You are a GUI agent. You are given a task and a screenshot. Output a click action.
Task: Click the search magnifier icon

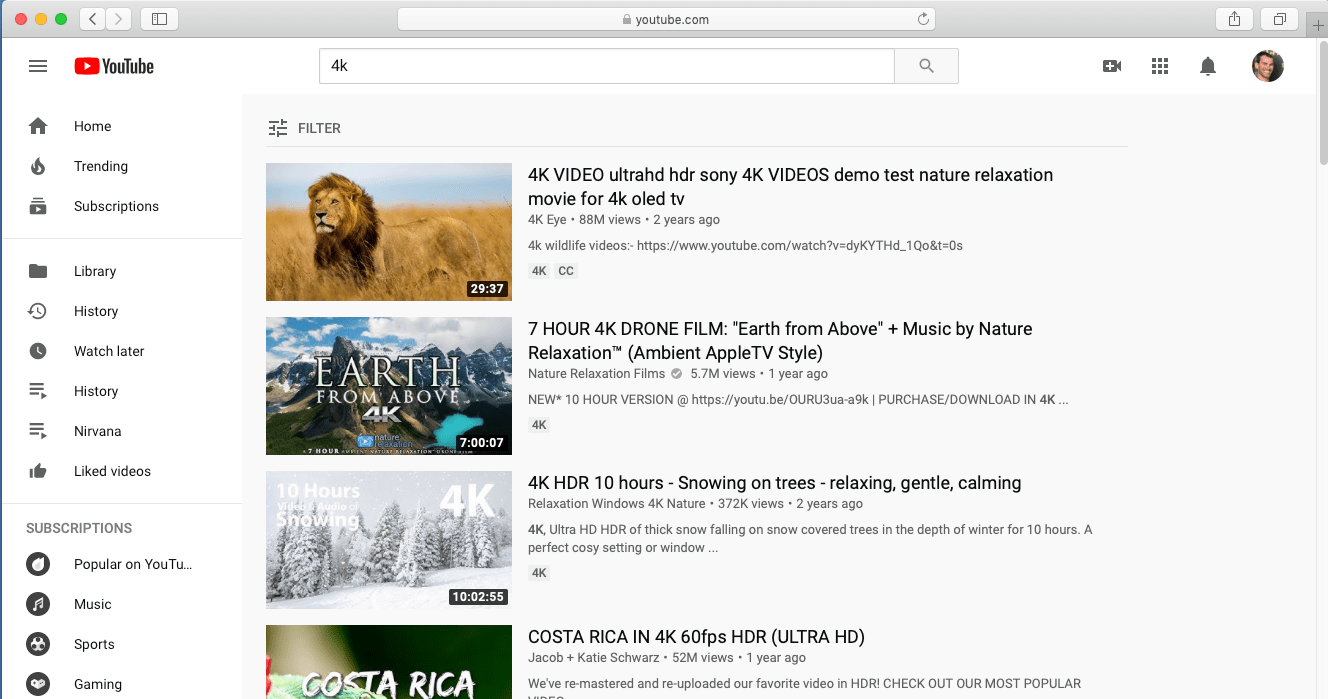(x=925, y=66)
